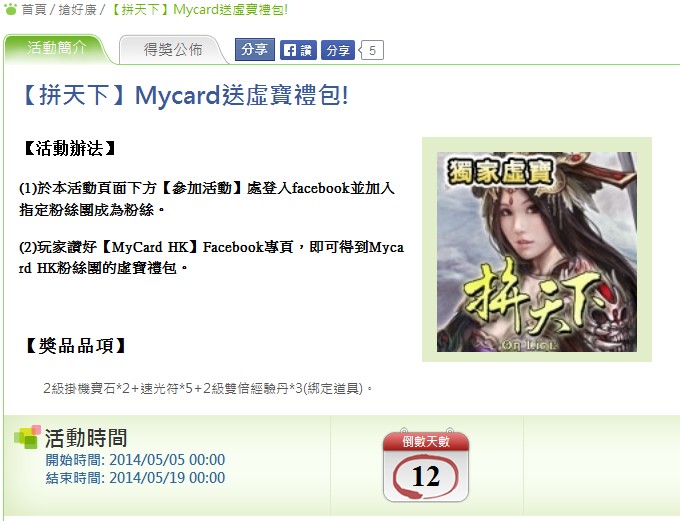Switch to the 得獎公佈 tab
The height and width of the screenshot is (521, 680).
(173, 49)
